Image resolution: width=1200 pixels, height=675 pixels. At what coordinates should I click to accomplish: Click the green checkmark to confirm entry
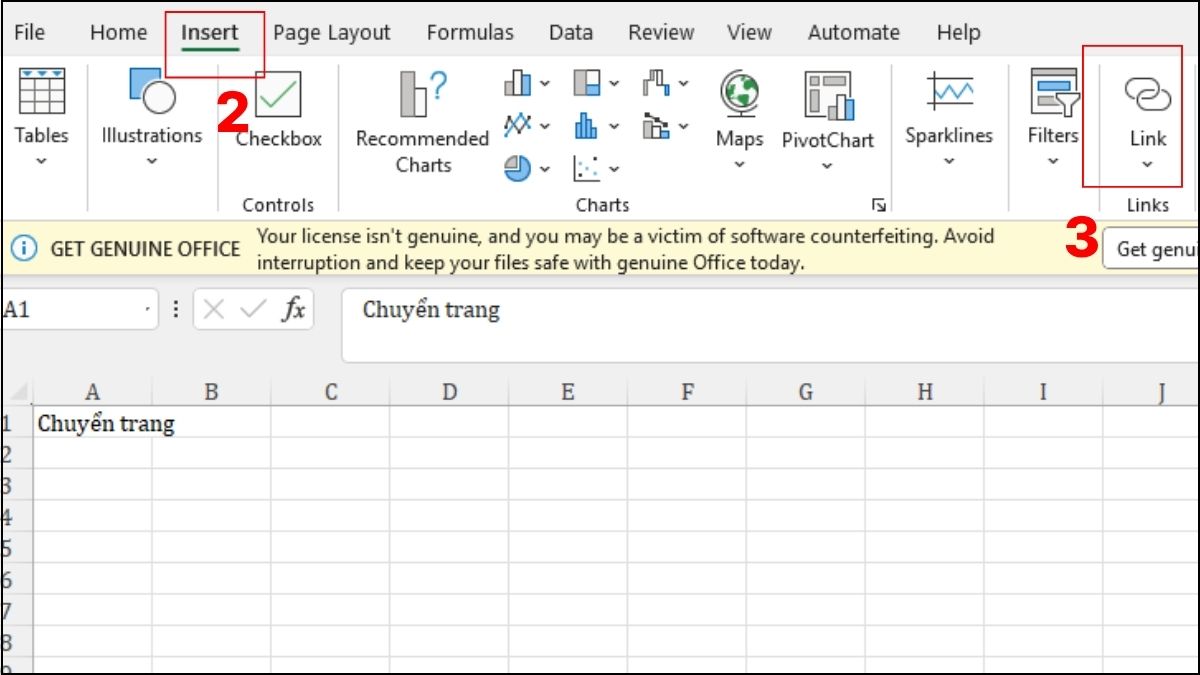pyautogui.click(x=251, y=310)
